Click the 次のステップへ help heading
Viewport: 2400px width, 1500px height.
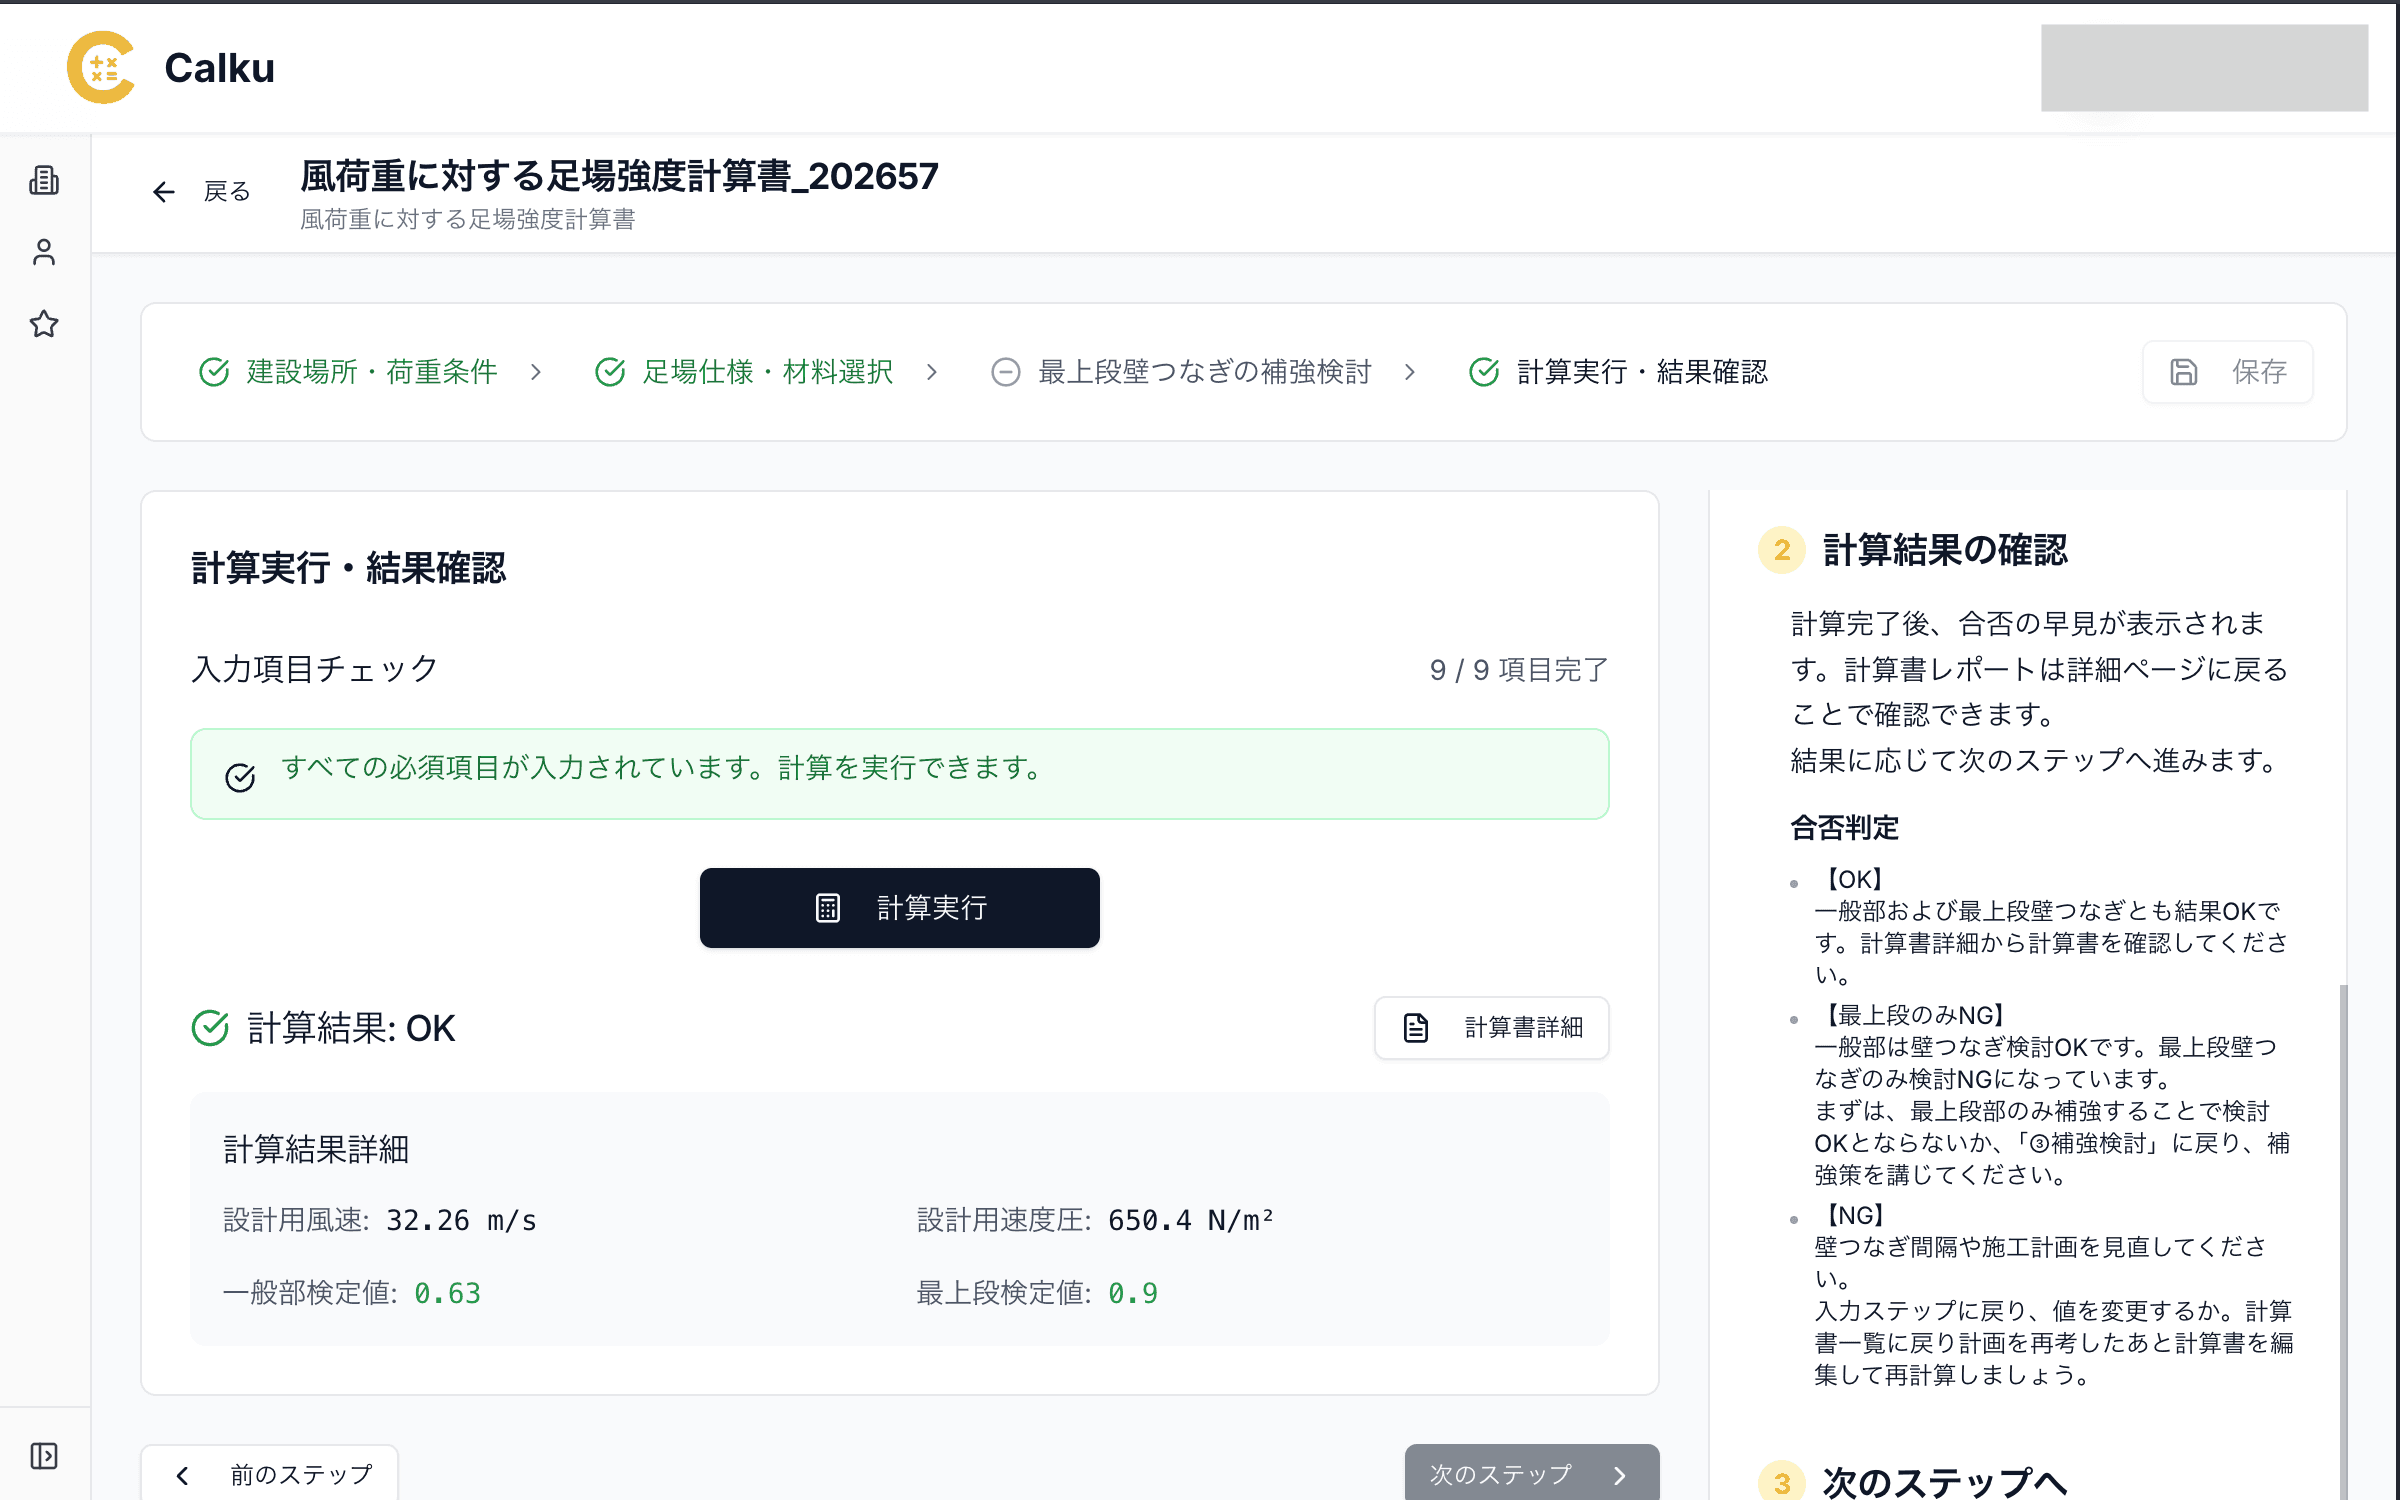(x=1944, y=1482)
